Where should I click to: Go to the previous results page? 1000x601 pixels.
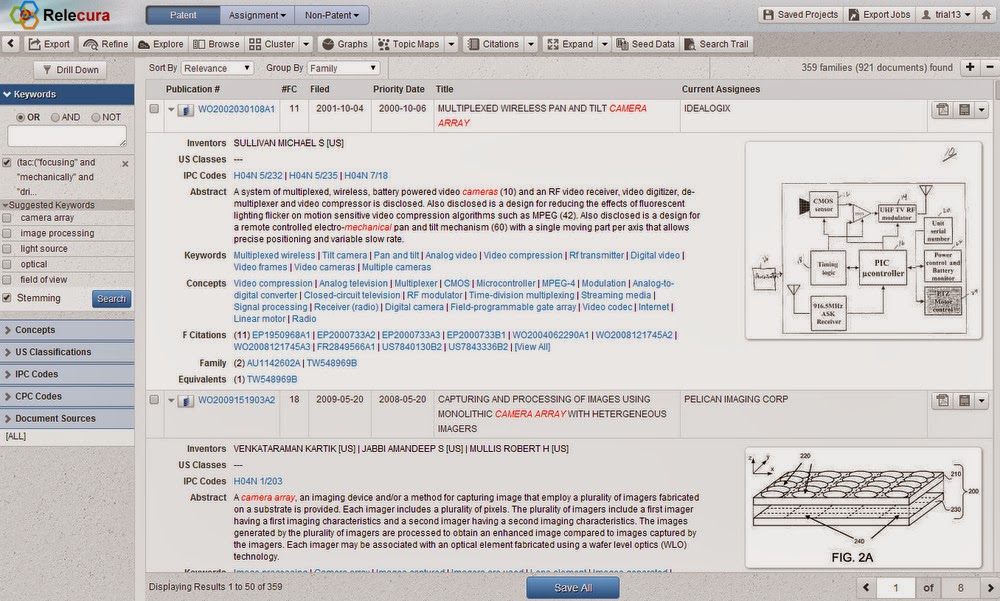coord(865,588)
